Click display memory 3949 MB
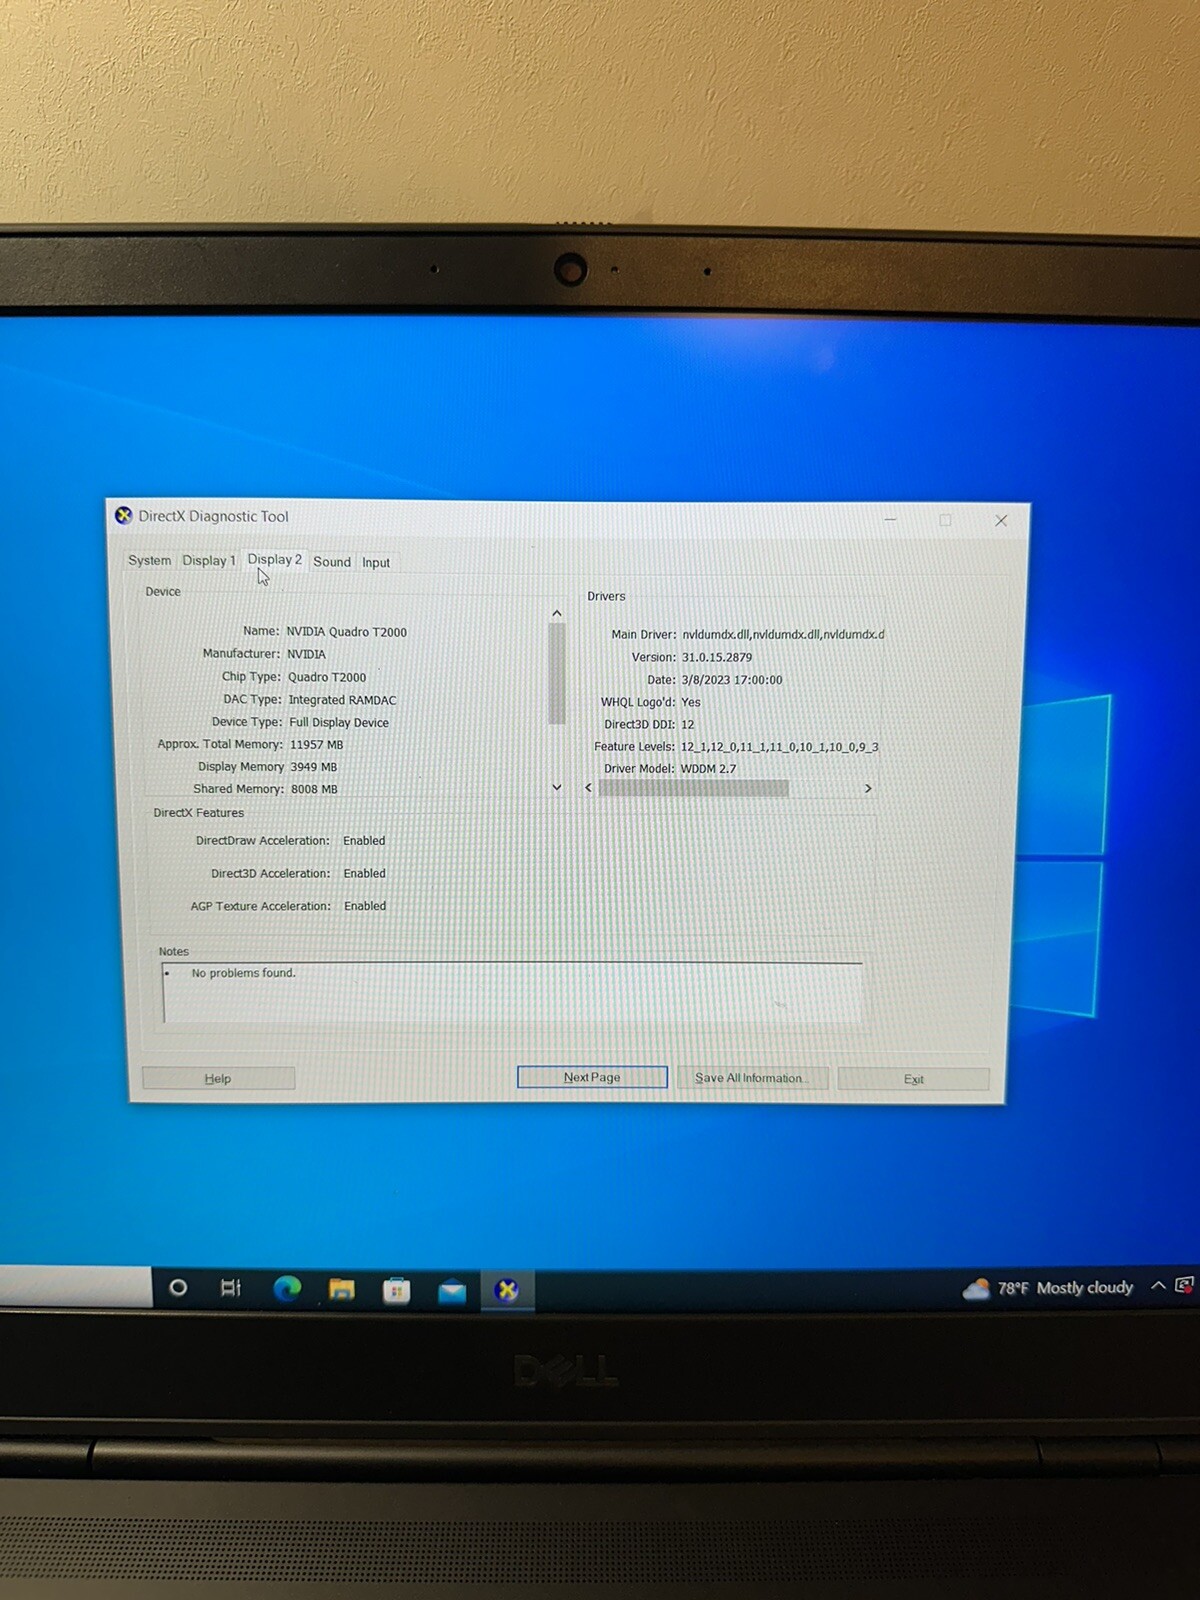Screen dimensions: 1200x1600 click(313, 767)
